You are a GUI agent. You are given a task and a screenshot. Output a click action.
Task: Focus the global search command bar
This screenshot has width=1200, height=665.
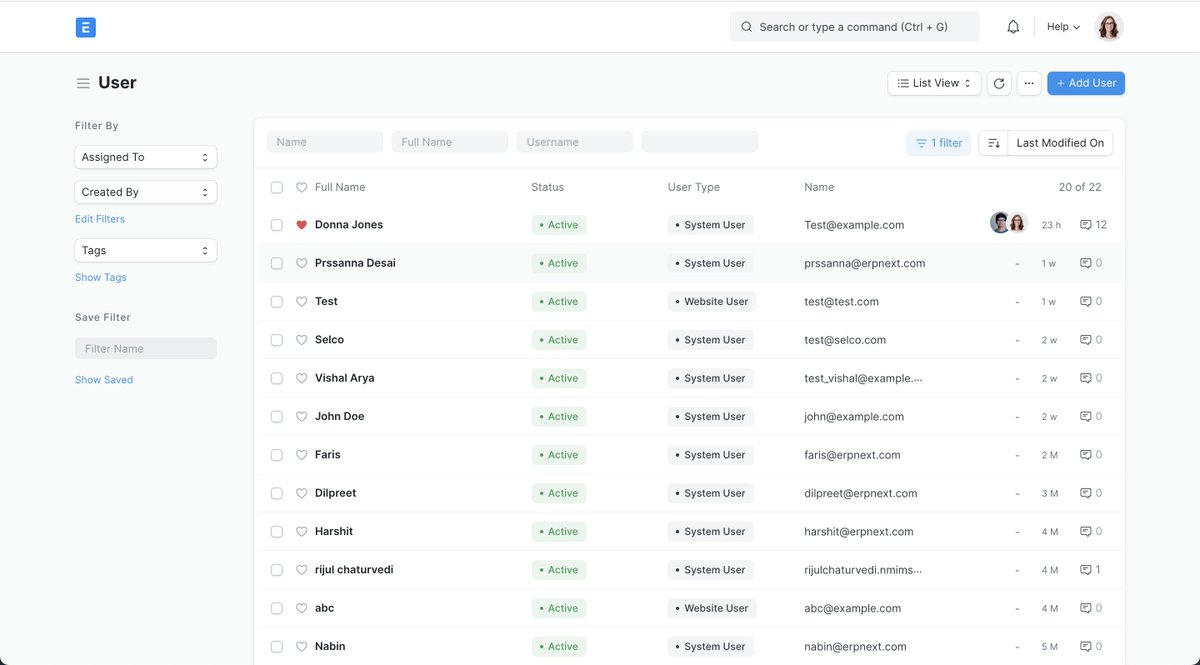855,27
